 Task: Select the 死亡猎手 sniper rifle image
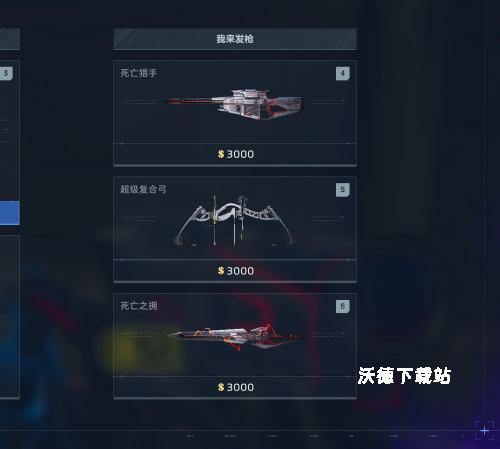pos(235,104)
